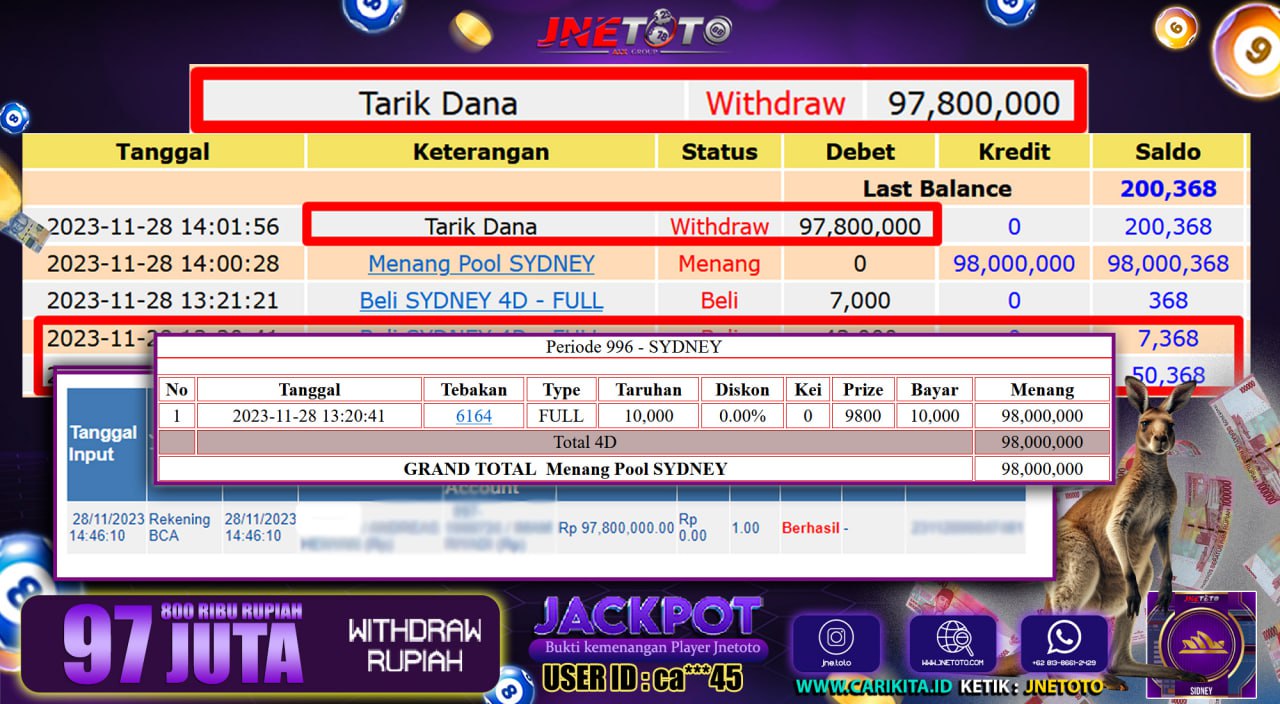This screenshot has width=1280, height=704.
Task: Open the www.jnetoto.com globe icon
Action: [952, 643]
